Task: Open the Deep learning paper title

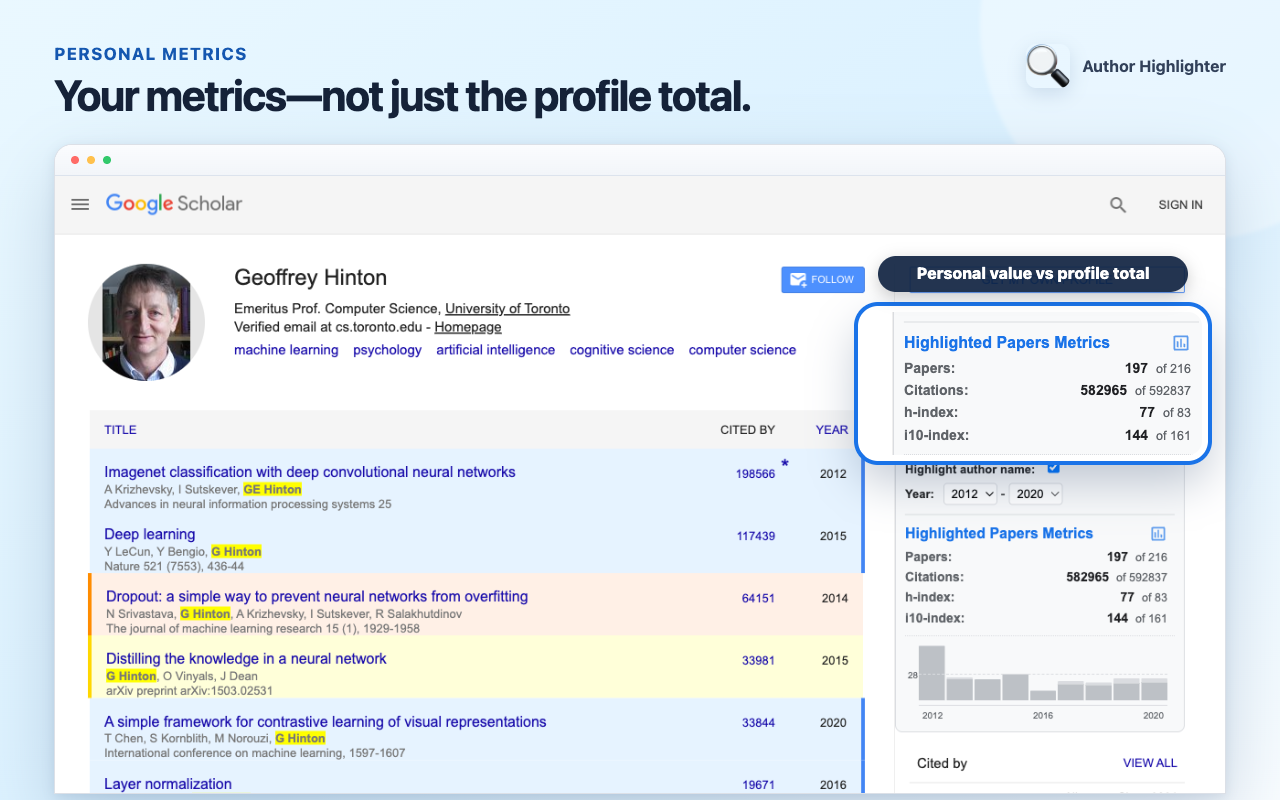Action: [x=150, y=534]
